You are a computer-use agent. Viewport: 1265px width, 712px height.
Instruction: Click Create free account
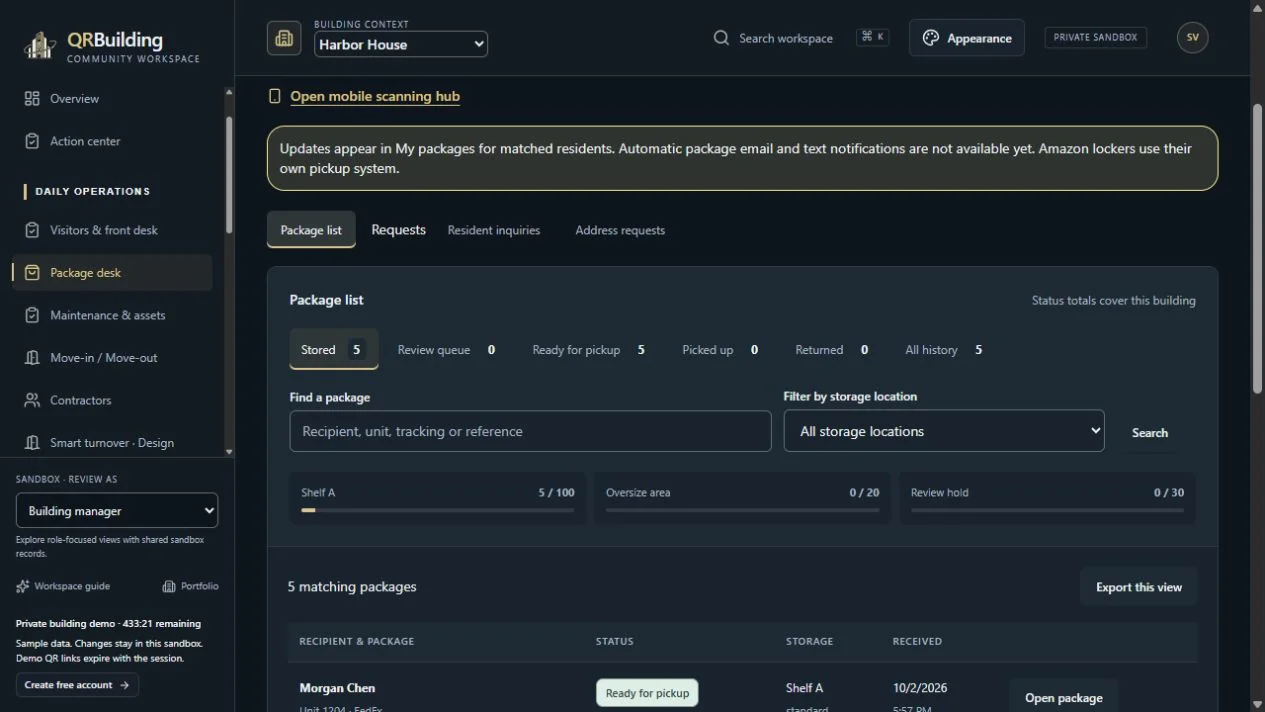point(77,685)
